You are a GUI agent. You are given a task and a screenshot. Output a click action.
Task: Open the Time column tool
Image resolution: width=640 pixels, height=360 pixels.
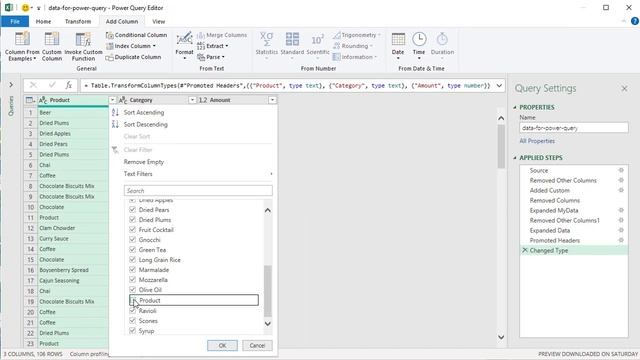pos(419,46)
